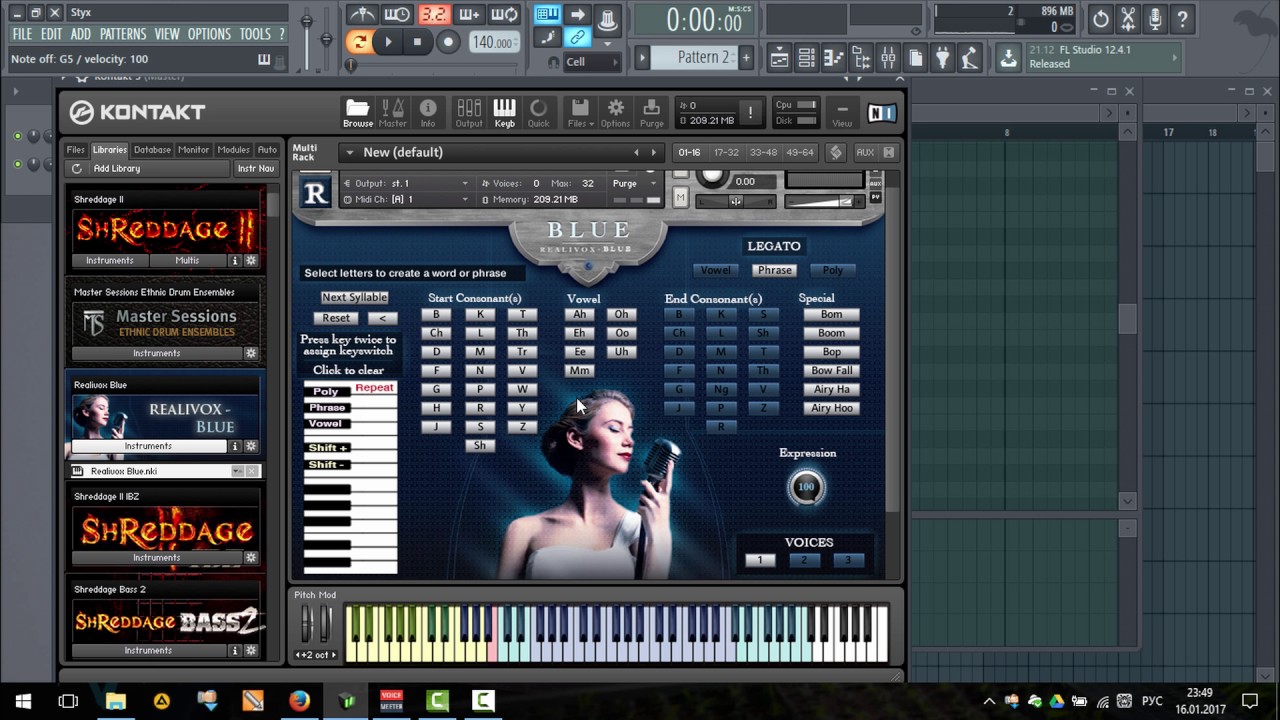
Task: Open the FILE menu
Action: pos(22,34)
